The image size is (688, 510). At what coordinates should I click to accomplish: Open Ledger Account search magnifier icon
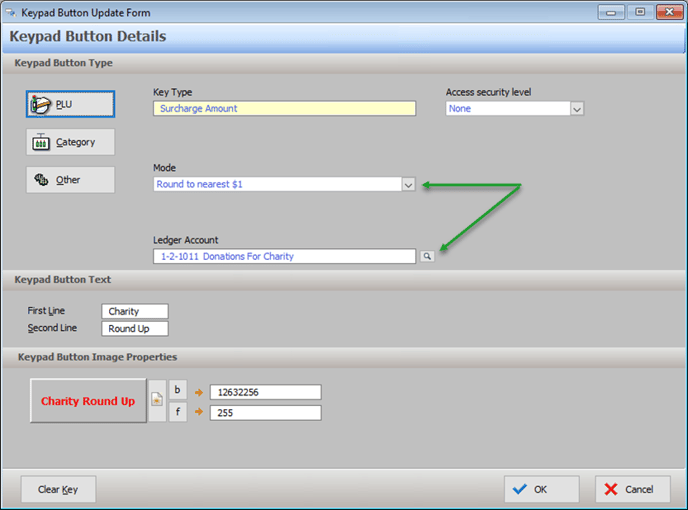[427, 256]
